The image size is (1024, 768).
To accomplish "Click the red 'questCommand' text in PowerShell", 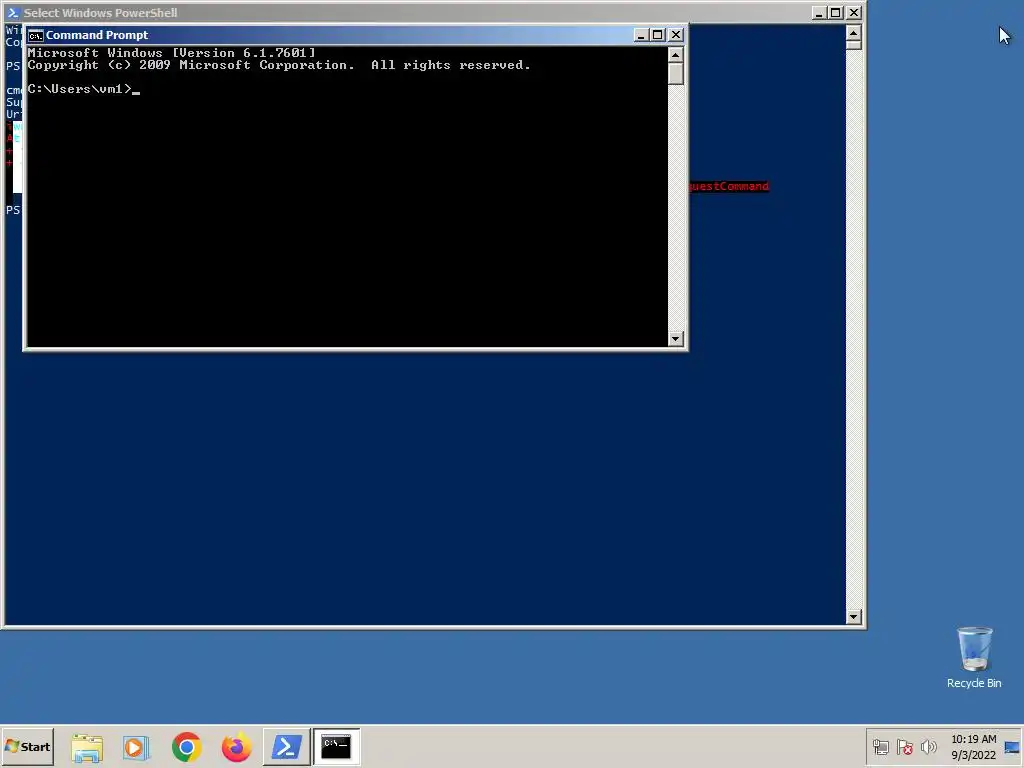I will pyautogui.click(x=729, y=186).
